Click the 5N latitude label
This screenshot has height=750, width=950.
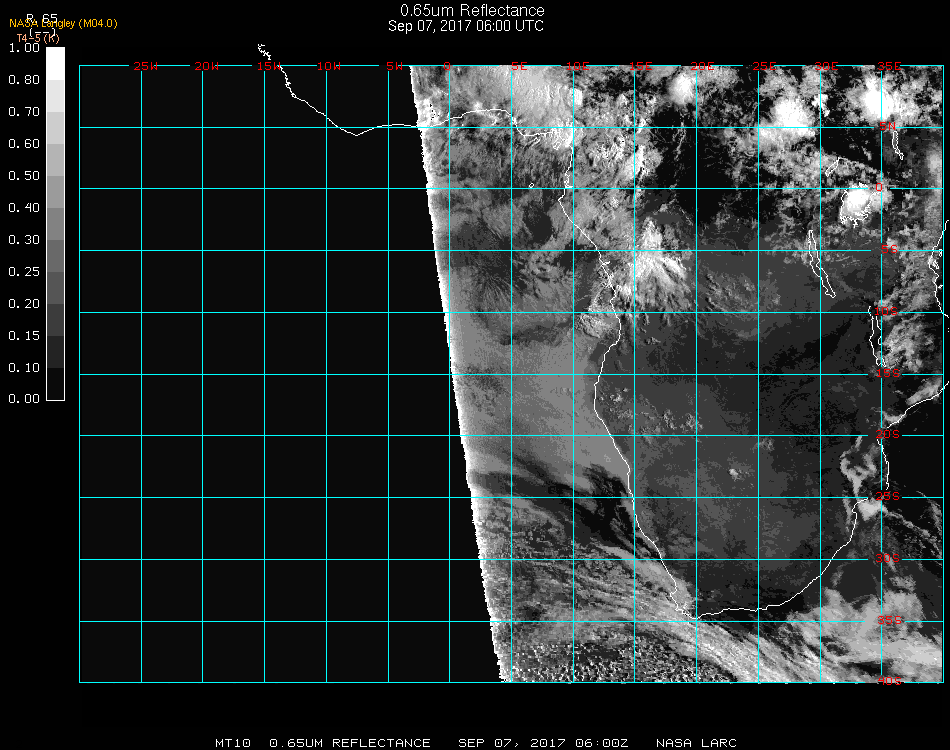(x=887, y=126)
